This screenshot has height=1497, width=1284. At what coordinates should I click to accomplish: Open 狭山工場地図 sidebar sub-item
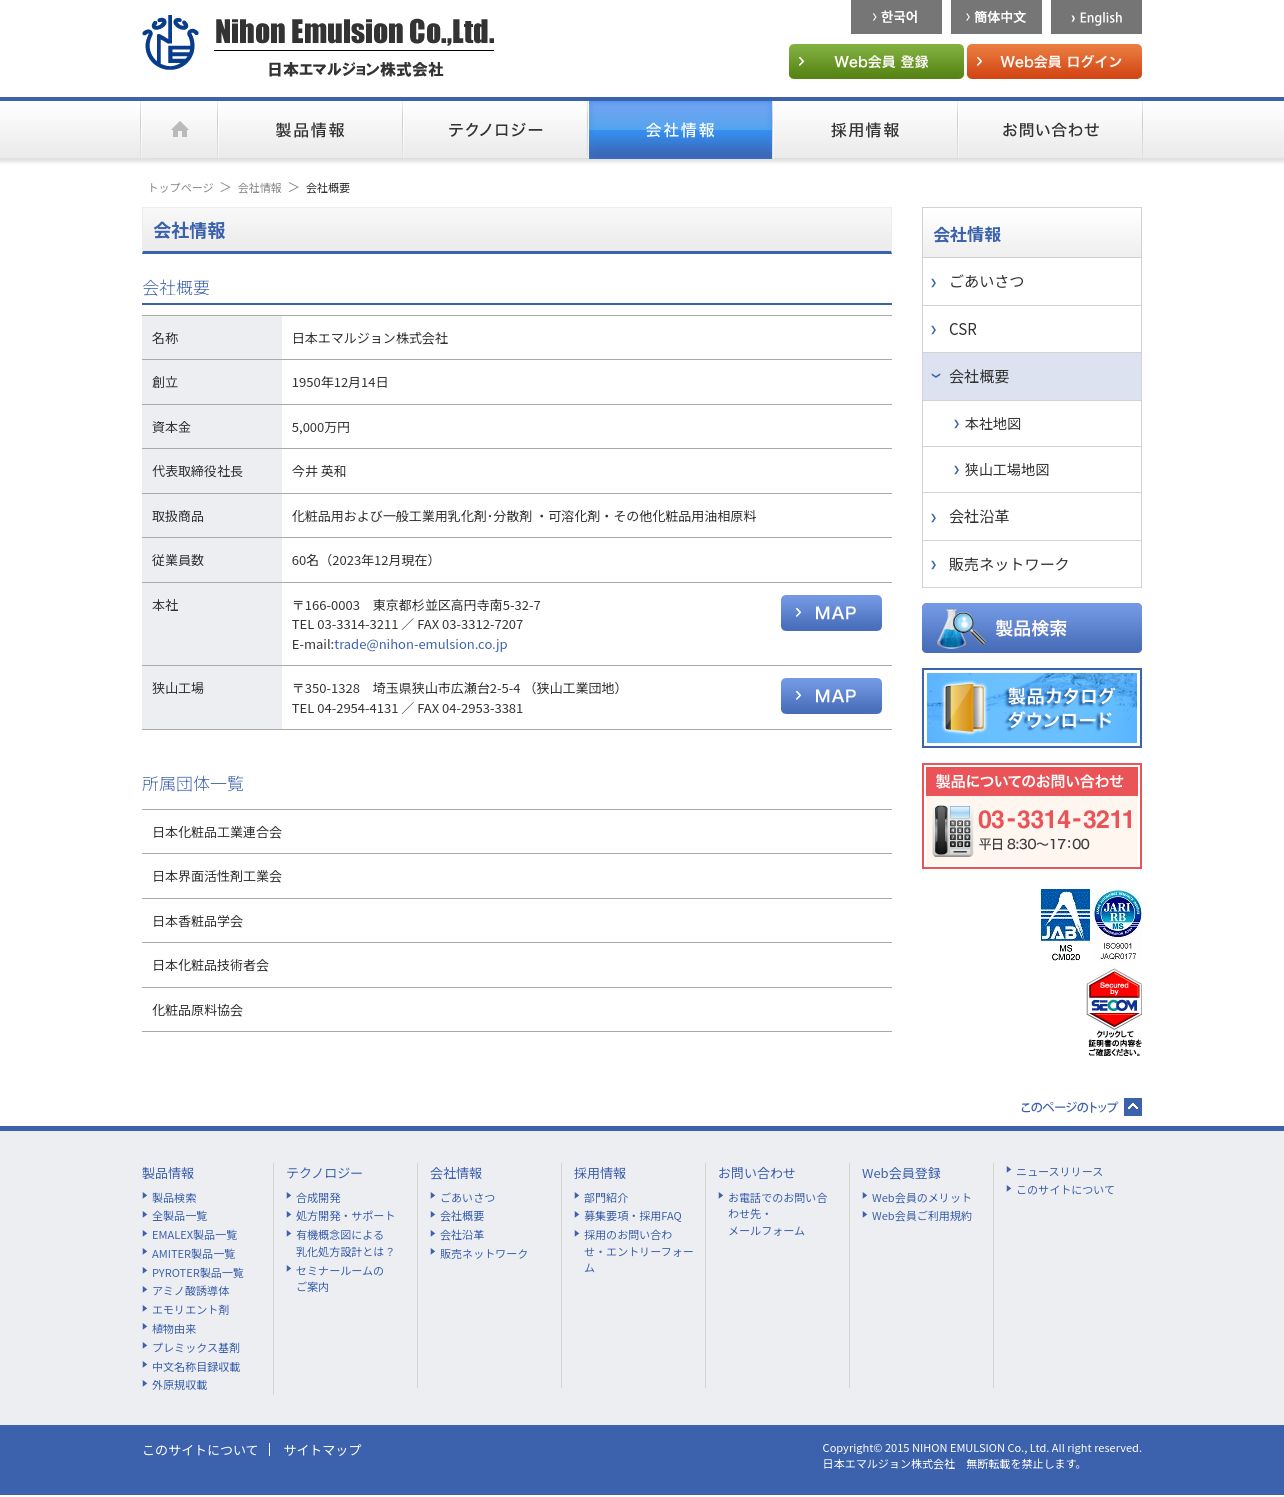(x=1031, y=470)
